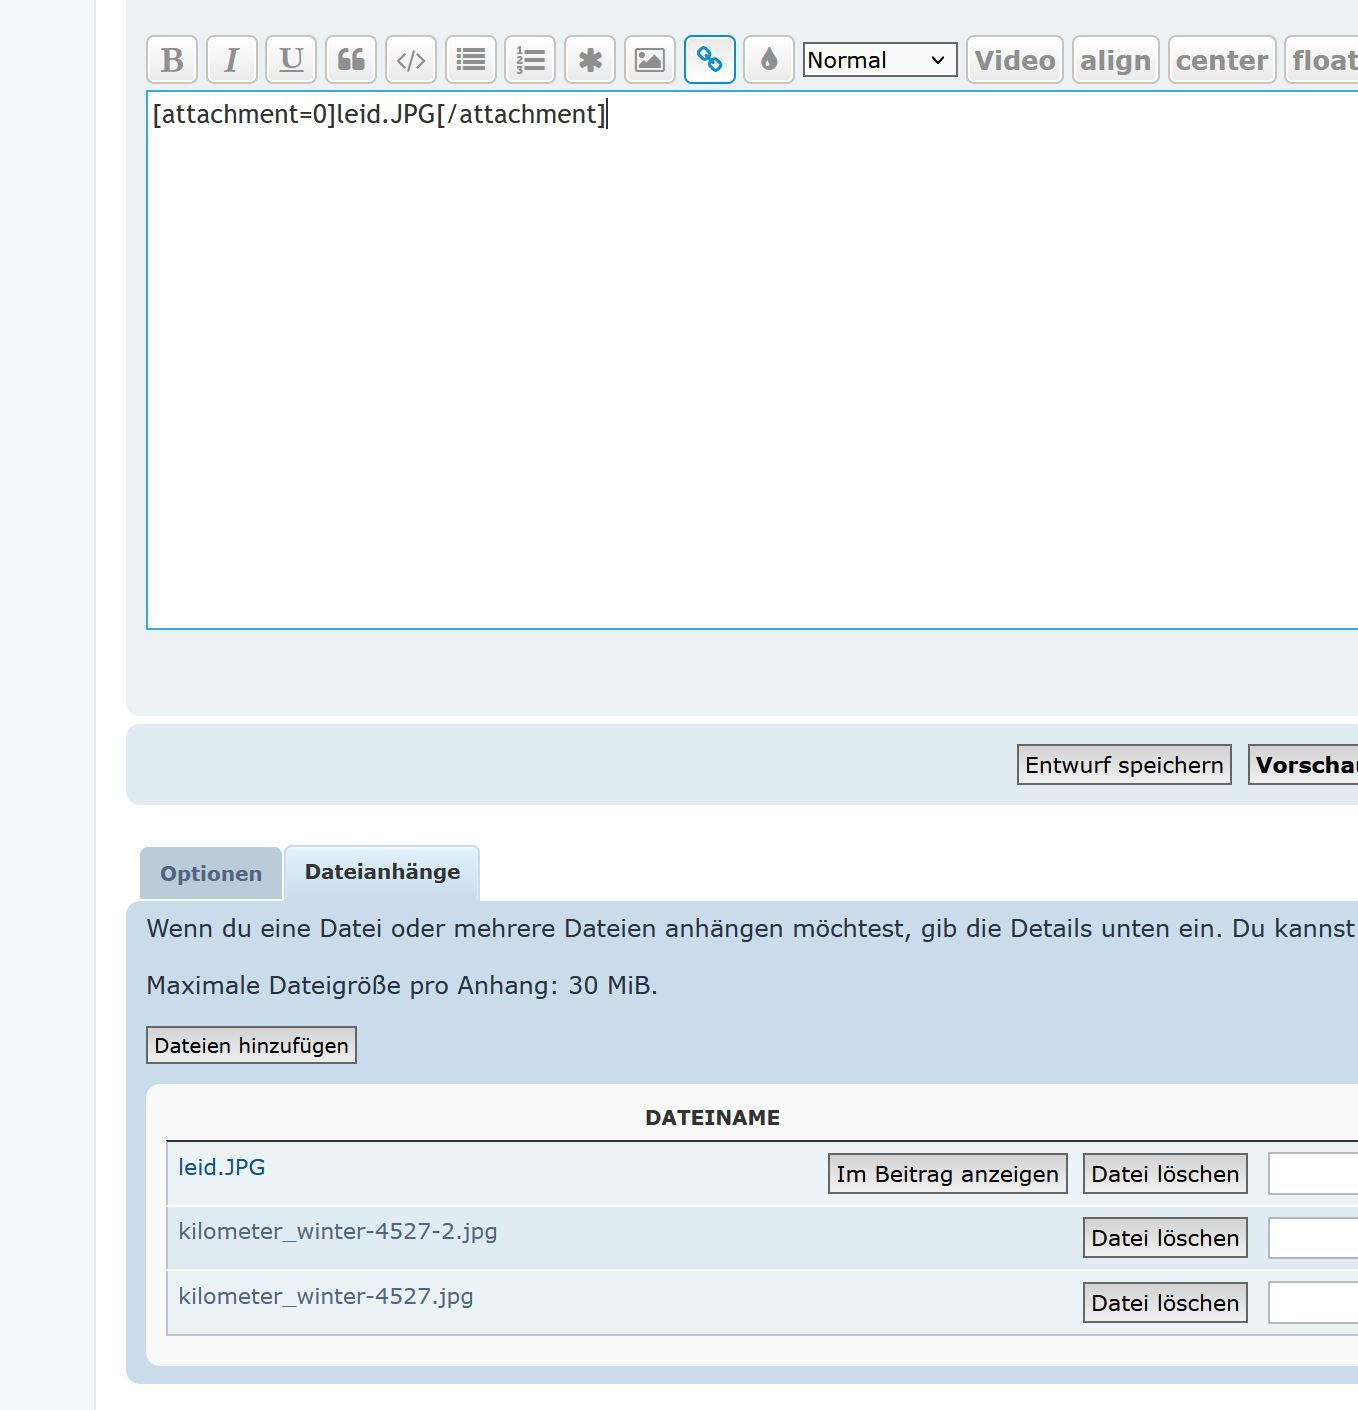The image size is (1358, 1410).
Task: Insert a quote block using the quote icon
Action: point(351,60)
